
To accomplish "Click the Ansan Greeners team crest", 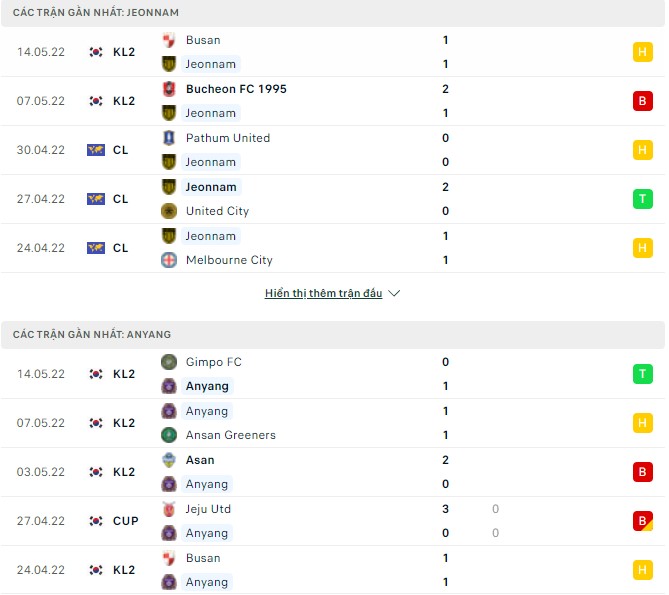I will 169,435.
